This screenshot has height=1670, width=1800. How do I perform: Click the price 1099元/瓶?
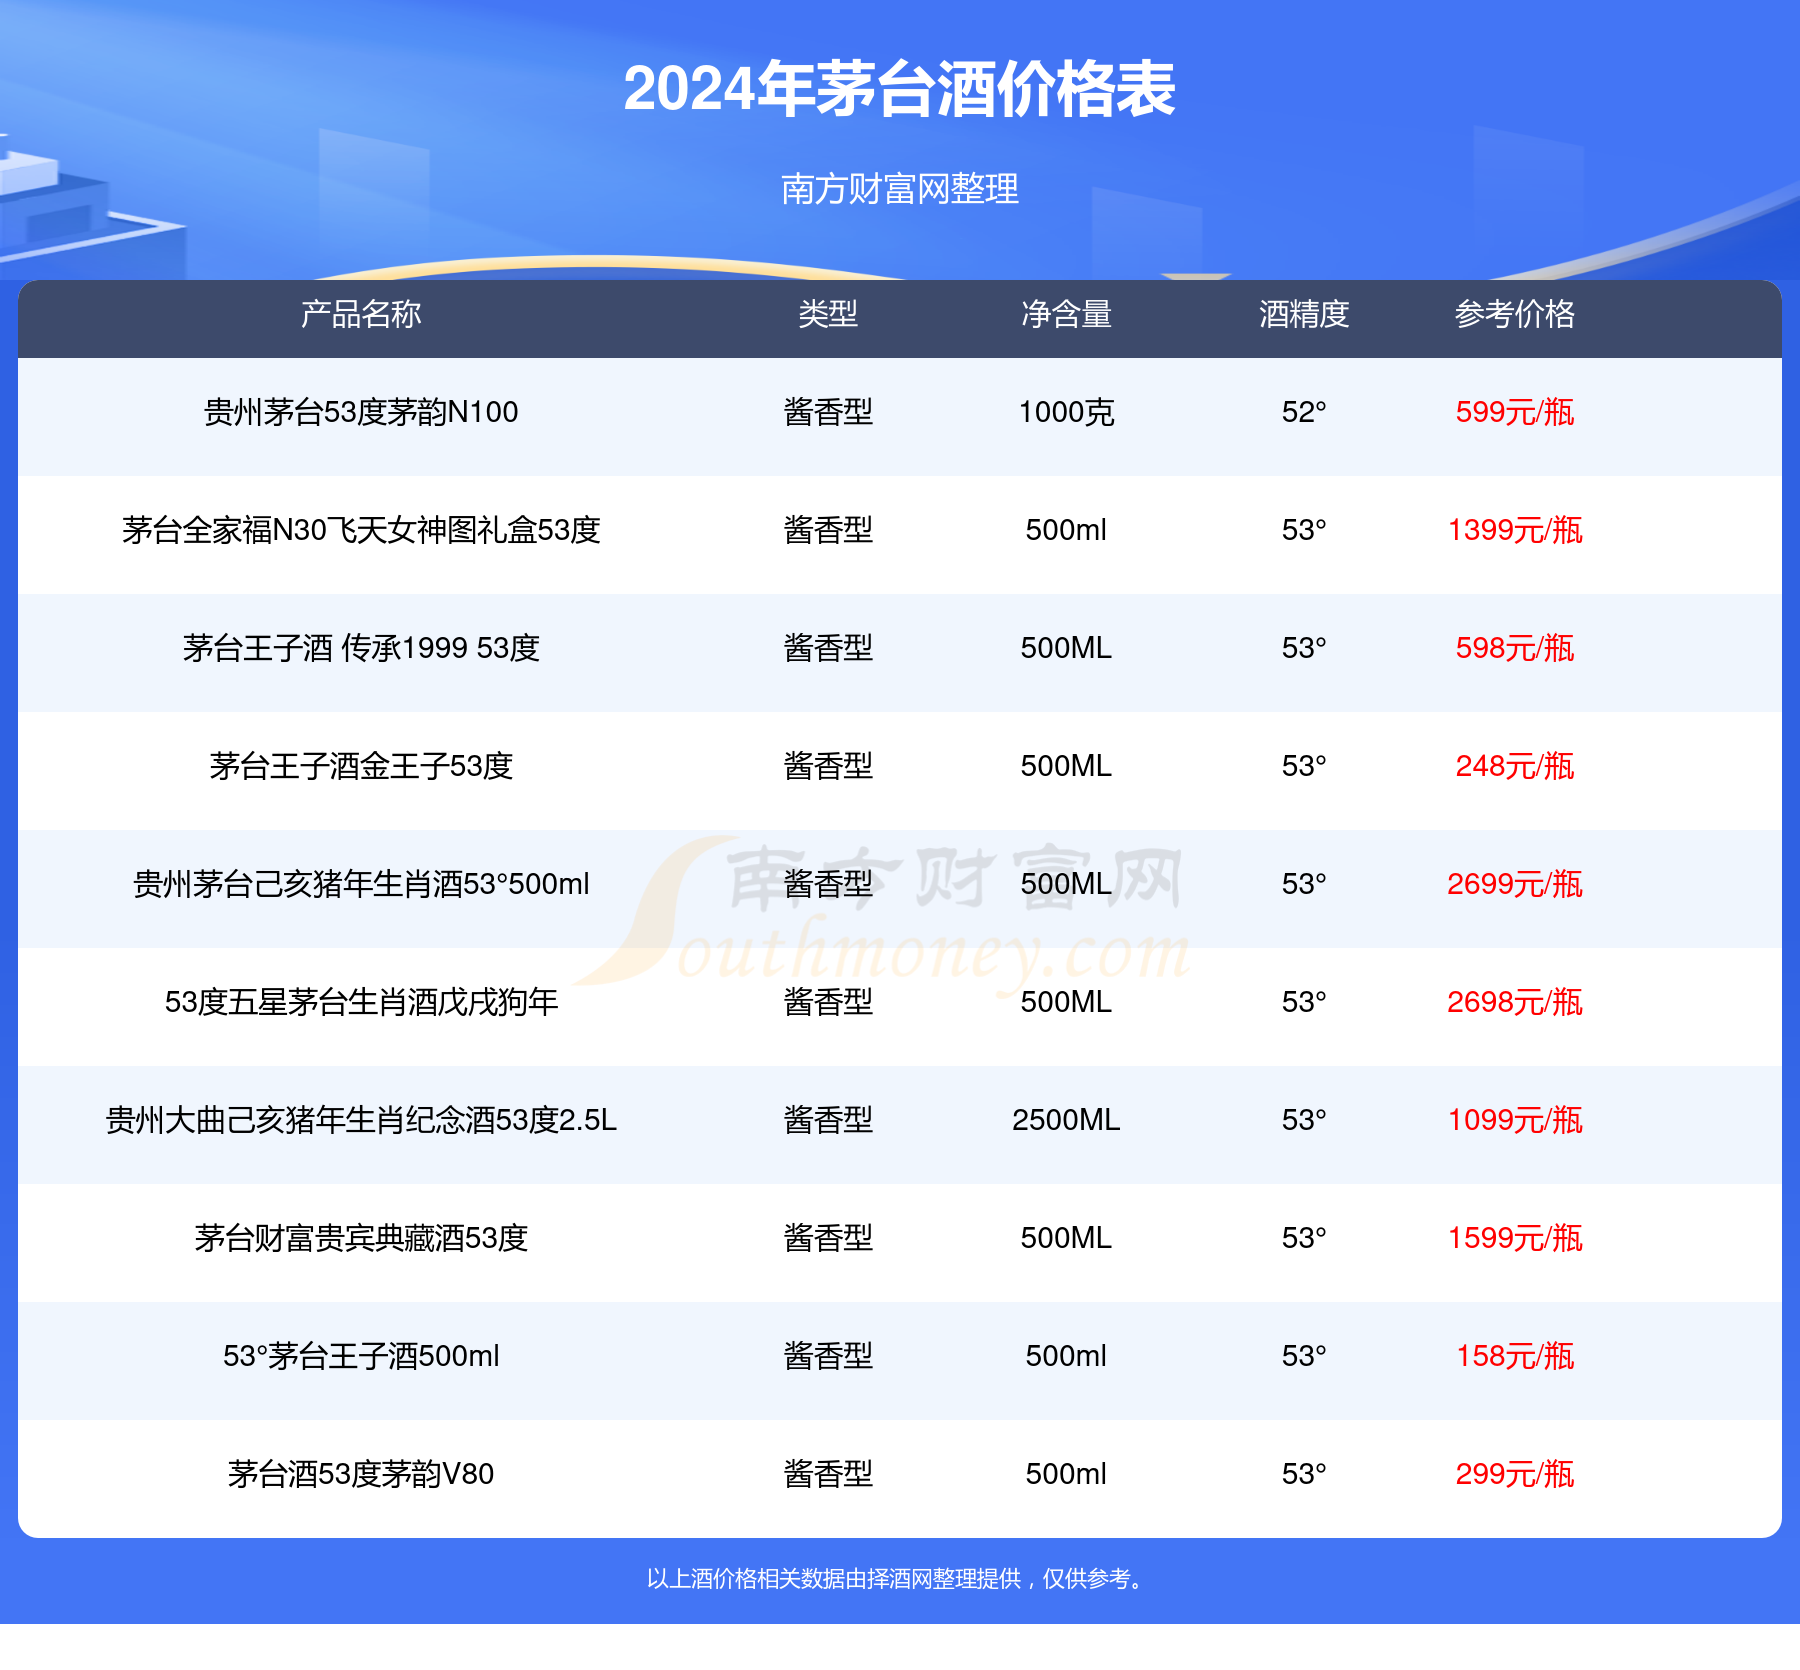(x=1515, y=1120)
